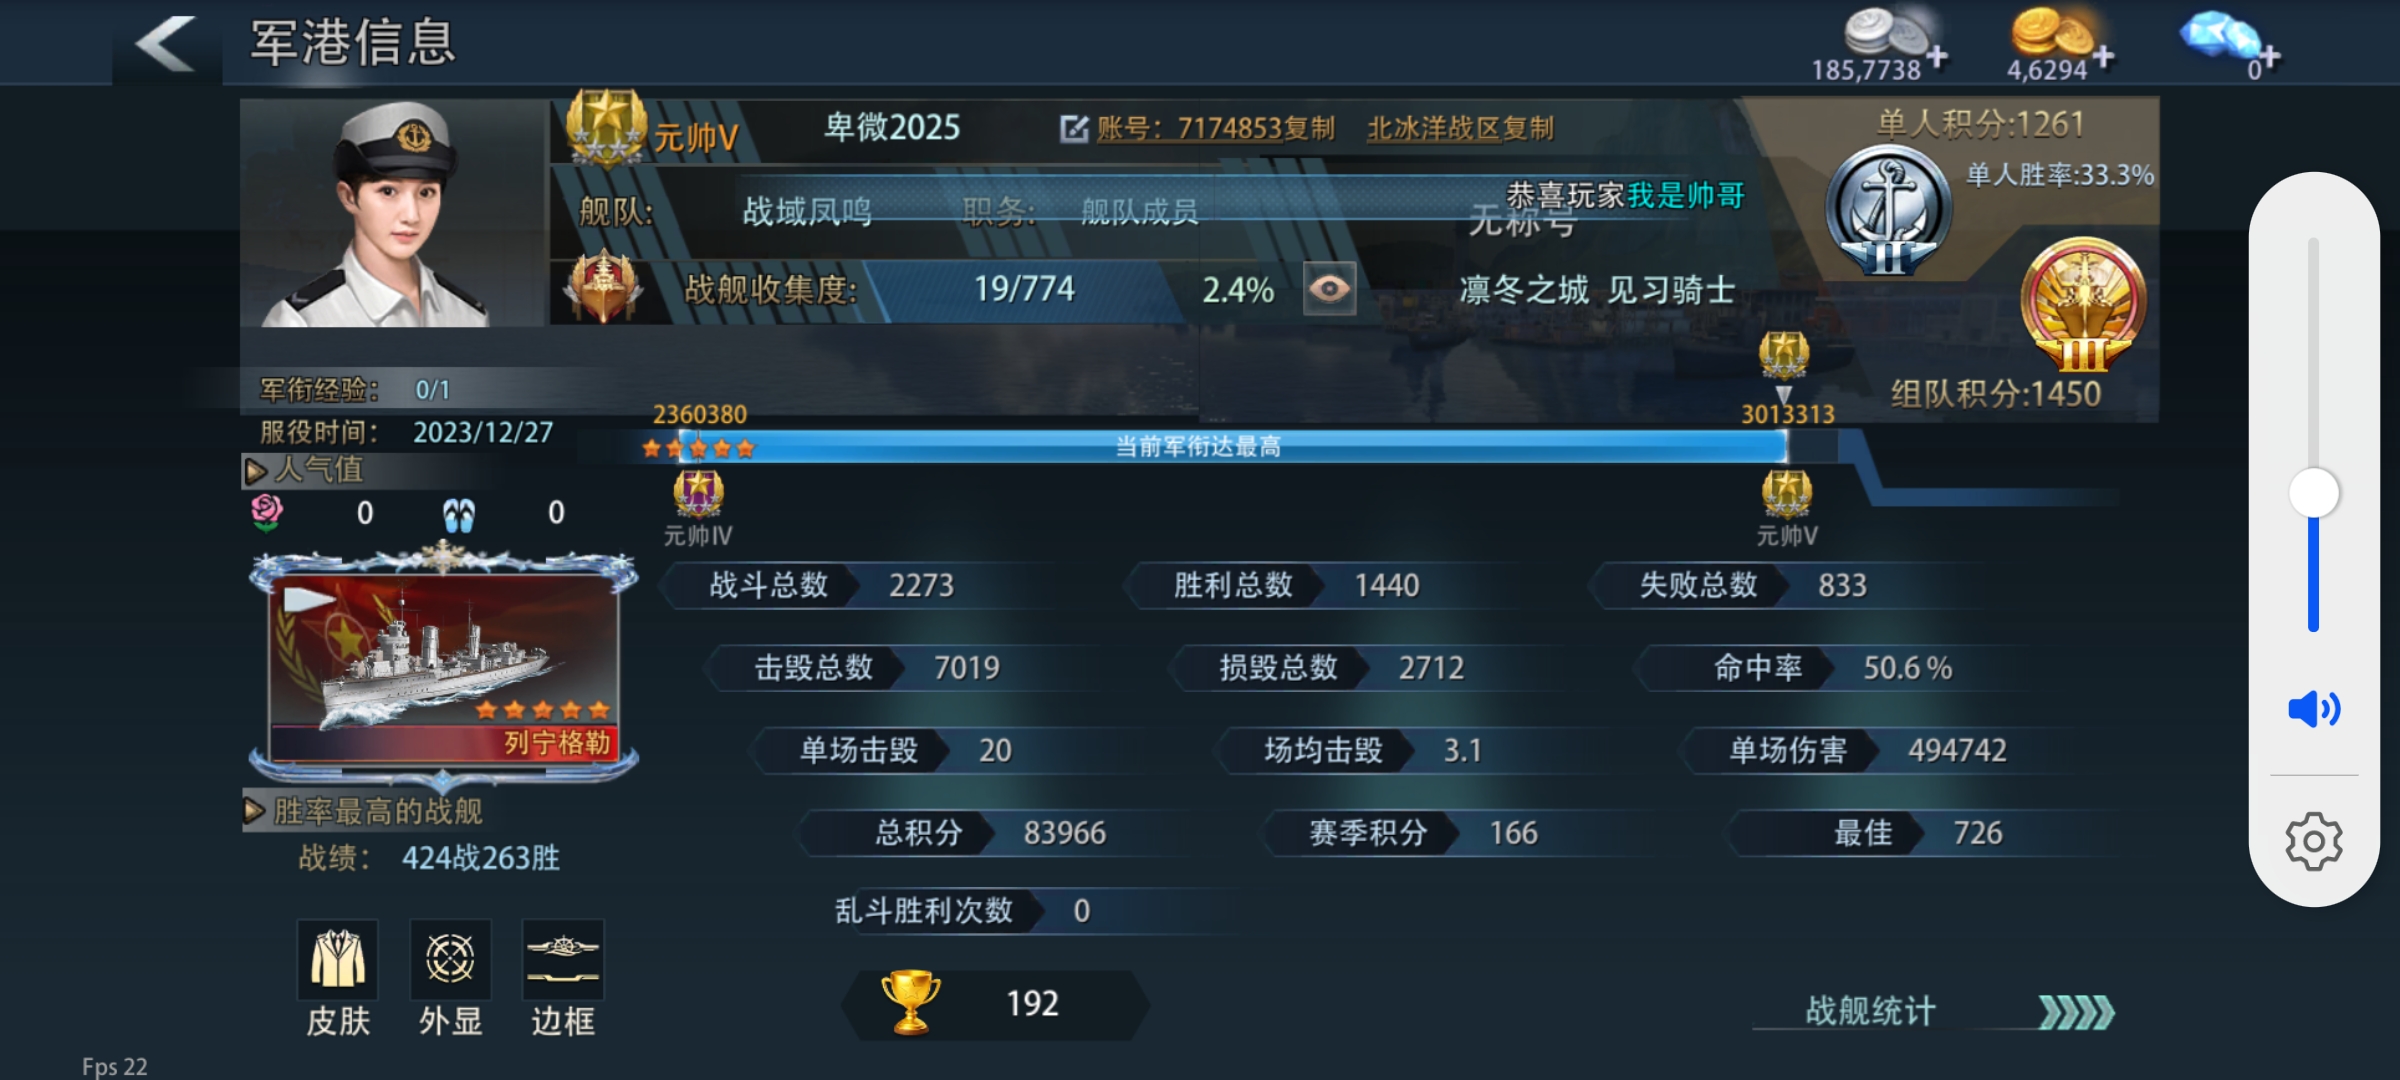Open the 皮肤 skin icon
This screenshot has height=1080, width=2400.
pos(338,959)
